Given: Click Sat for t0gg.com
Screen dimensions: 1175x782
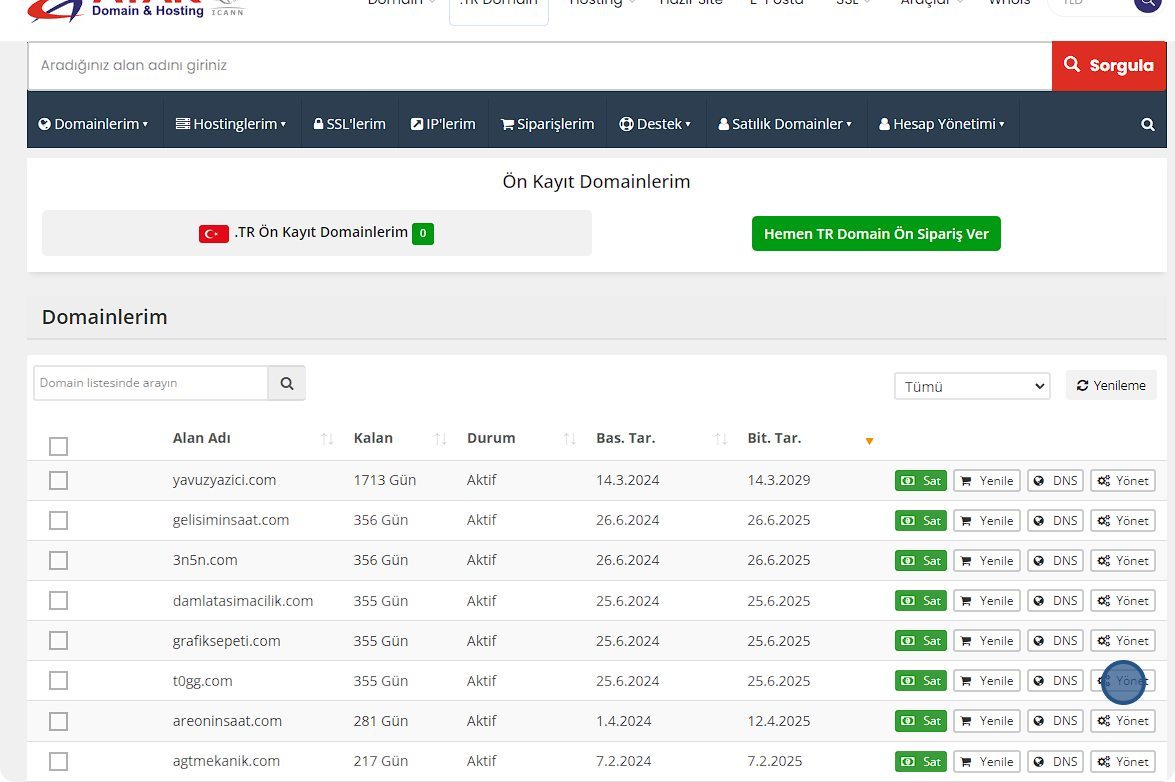Looking at the screenshot, I should [921, 681].
